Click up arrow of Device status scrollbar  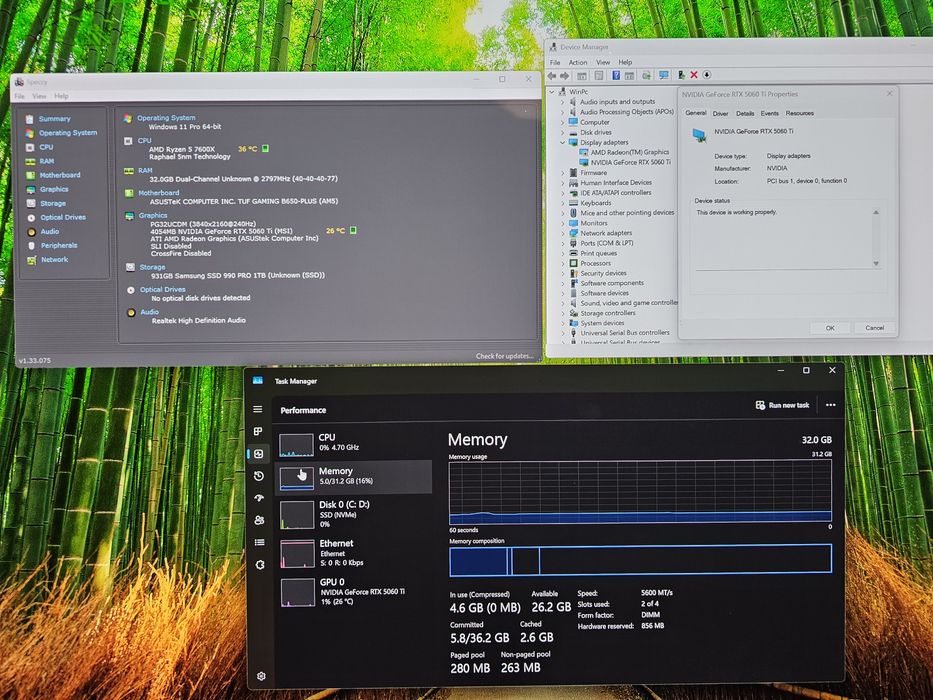[x=876, y=212]
